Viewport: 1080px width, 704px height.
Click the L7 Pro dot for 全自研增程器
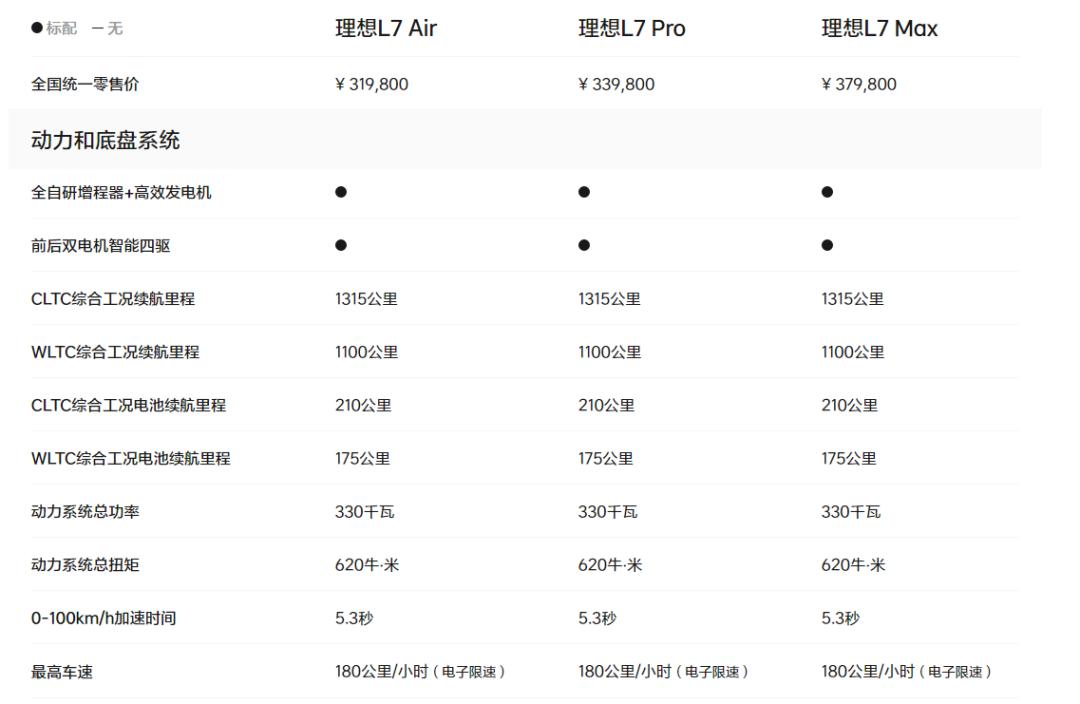[x=584, y=192]
